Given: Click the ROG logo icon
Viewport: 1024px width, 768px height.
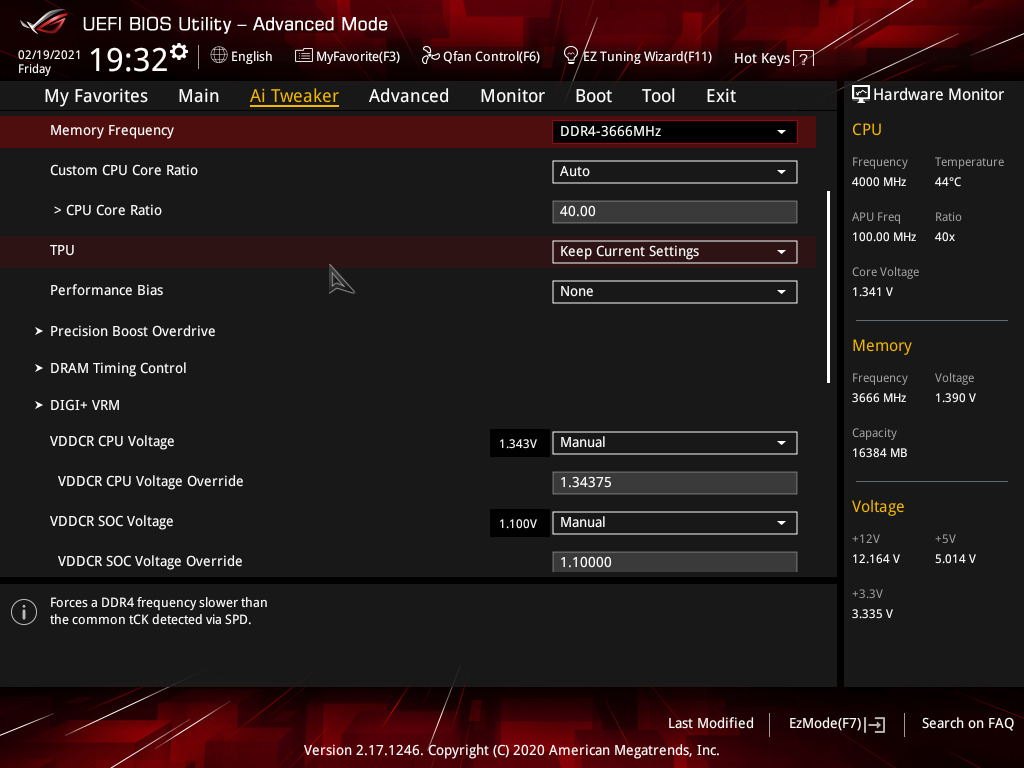Looking at the screenshot, I should point(43,23).
